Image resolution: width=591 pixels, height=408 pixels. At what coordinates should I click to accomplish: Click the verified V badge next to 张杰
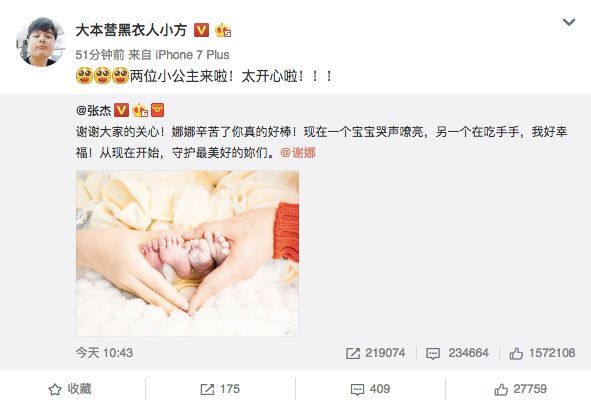click(121, 110)
